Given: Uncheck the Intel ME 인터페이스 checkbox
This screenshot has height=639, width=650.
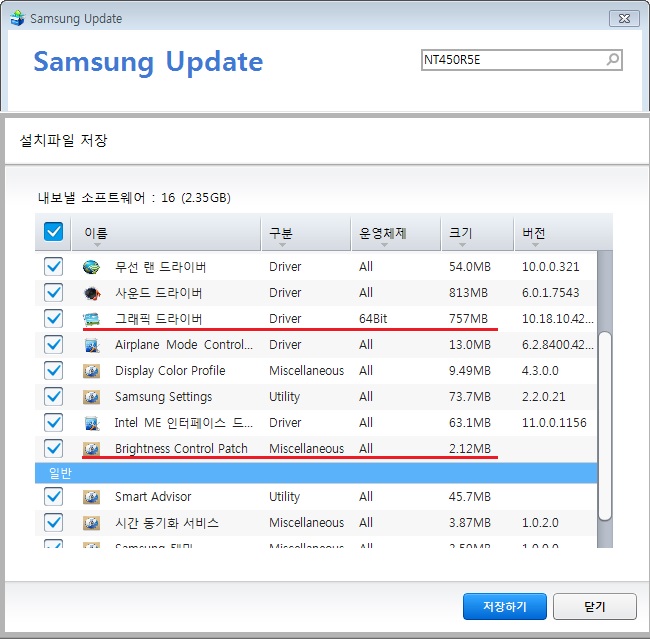Looking at the screenshot, I should point(53,423).
